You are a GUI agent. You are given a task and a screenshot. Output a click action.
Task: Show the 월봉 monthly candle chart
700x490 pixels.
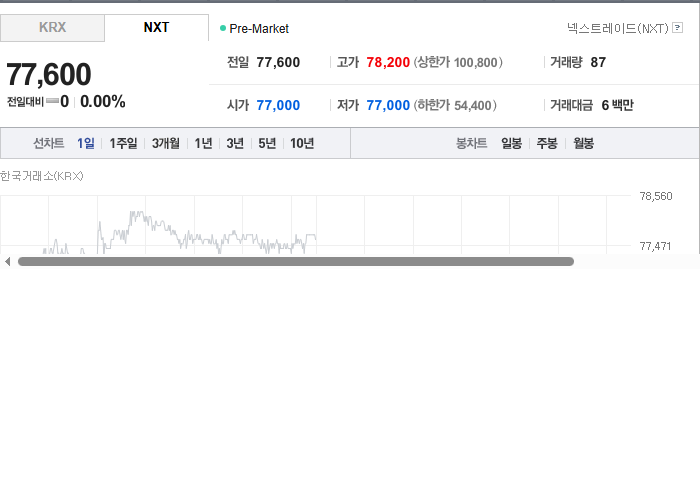pyautogui.click(x=583, y=143)
